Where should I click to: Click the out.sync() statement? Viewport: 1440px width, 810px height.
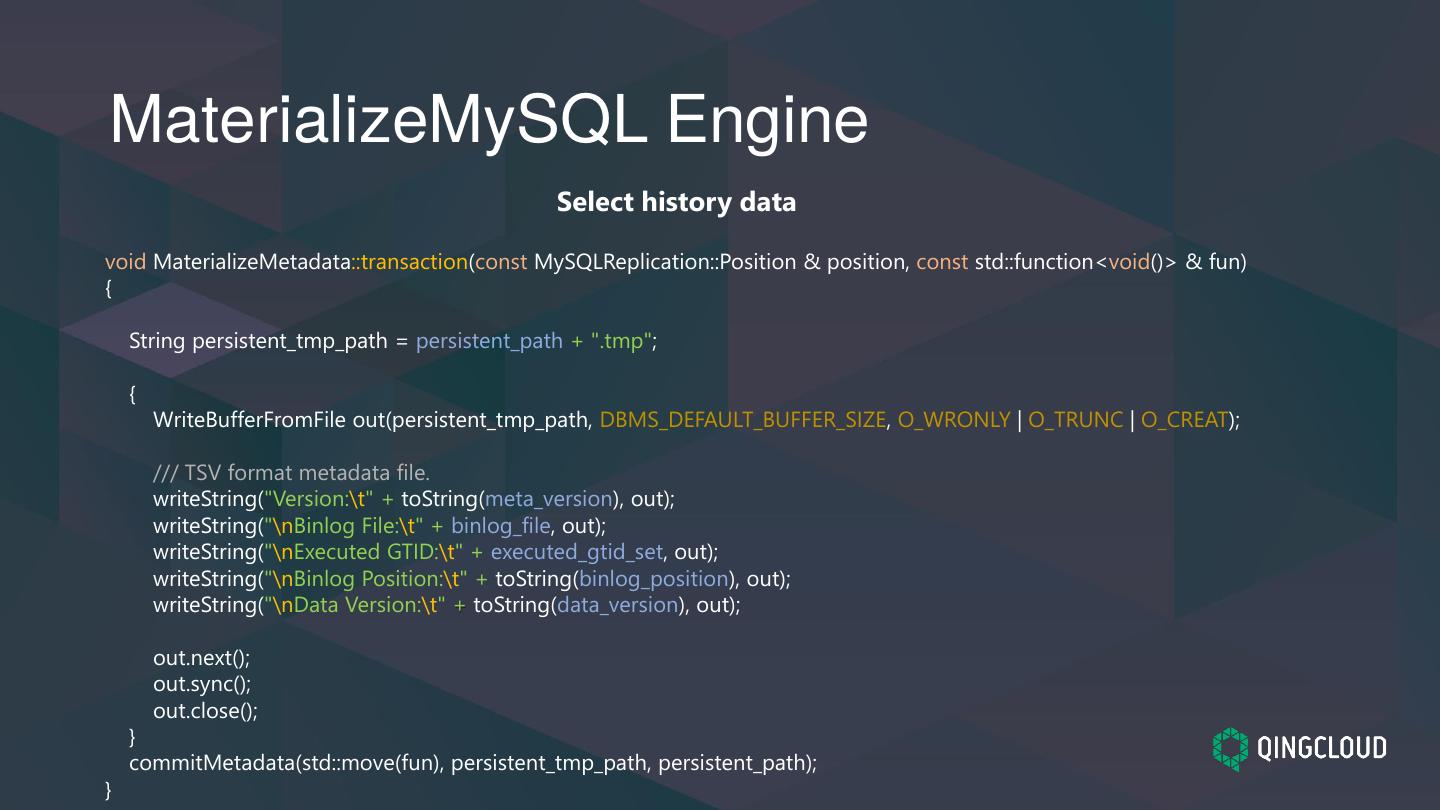(x=201, y=683)
